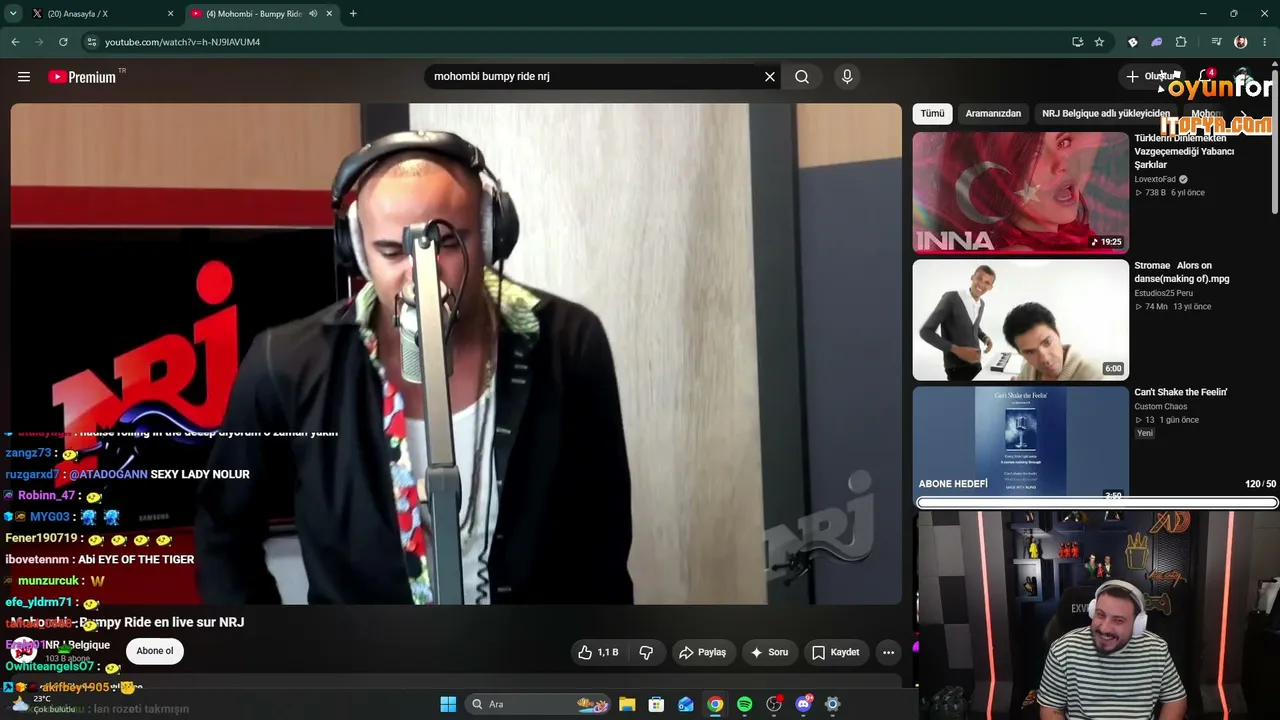Open Stromae Alors on danse title link
This screenshot has width=1280, height=720.
[x=1182, y=272]
